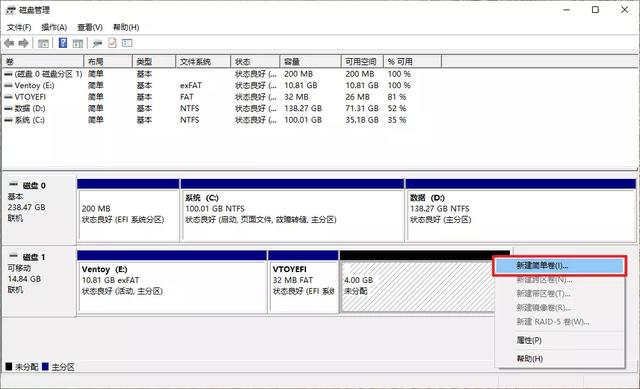Click the 容量 column header

(310, 62)
